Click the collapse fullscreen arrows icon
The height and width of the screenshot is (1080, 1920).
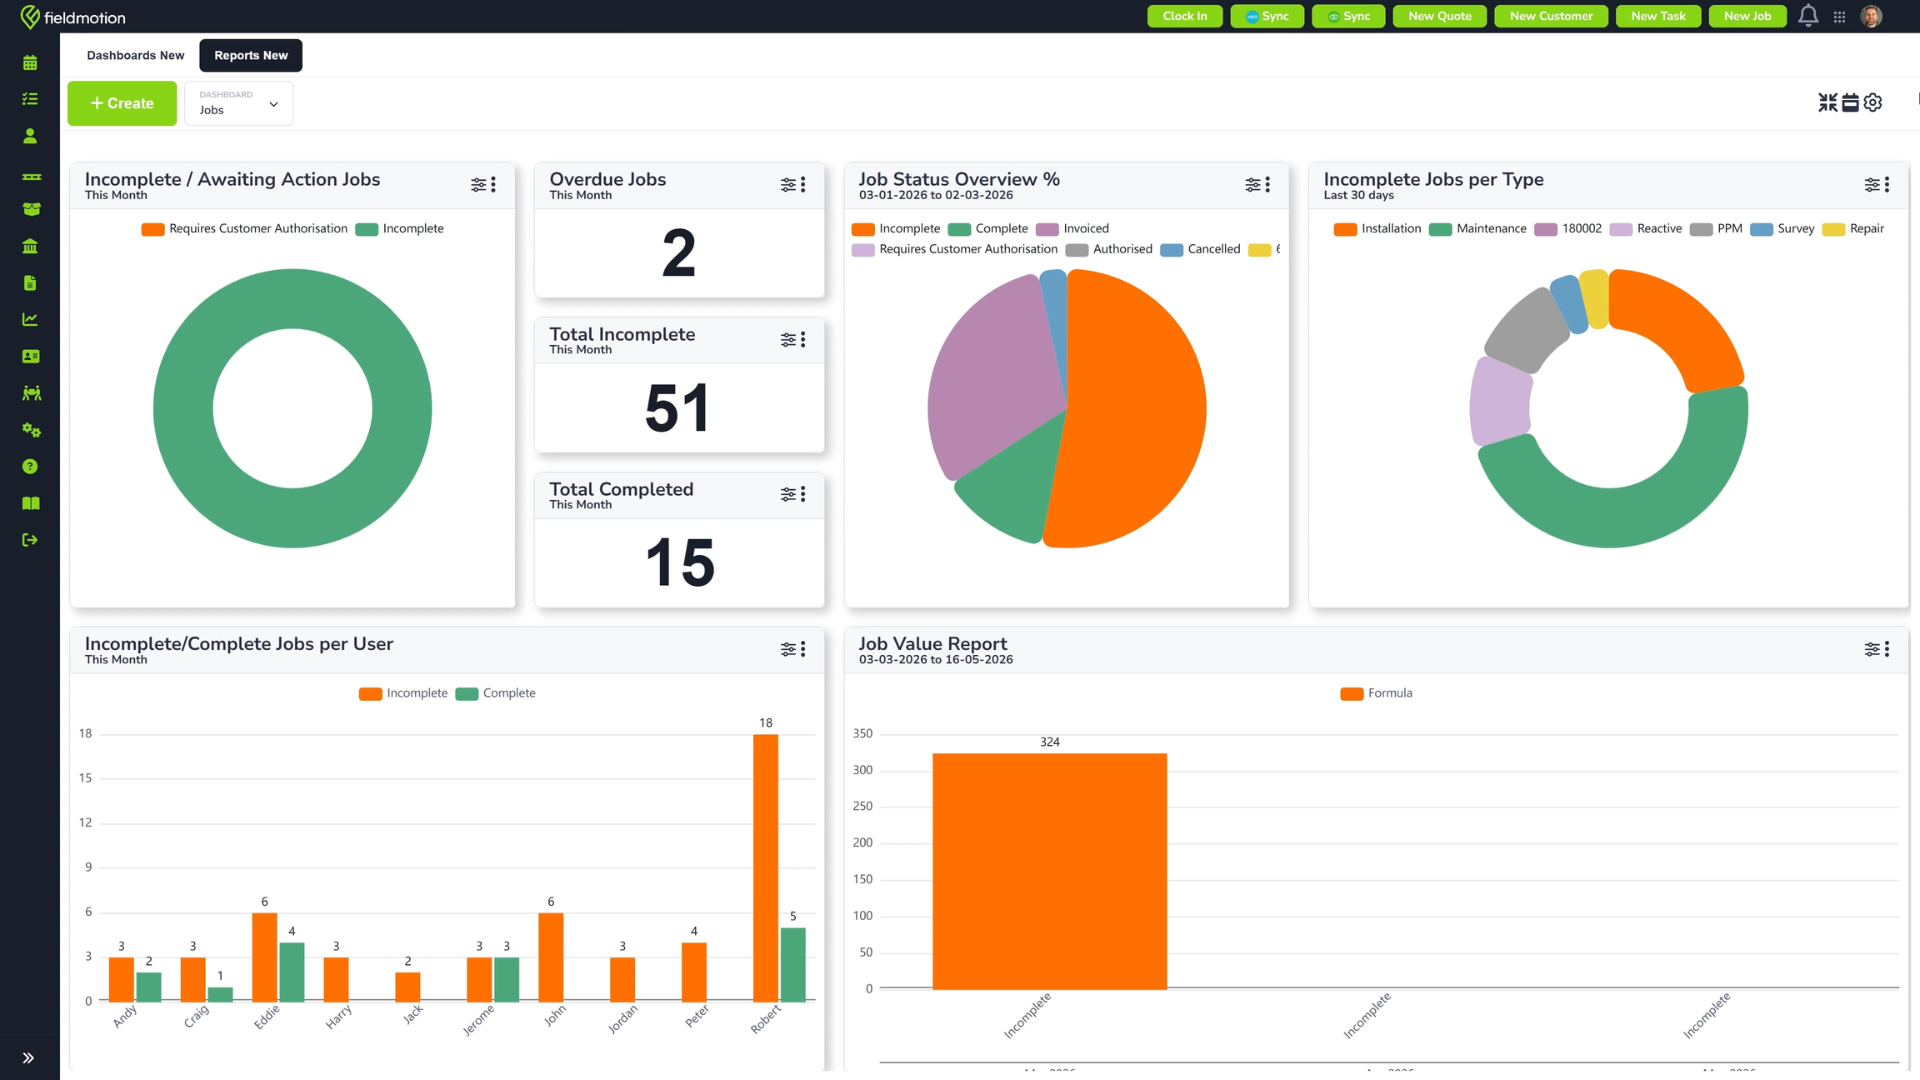(1828, 103)
